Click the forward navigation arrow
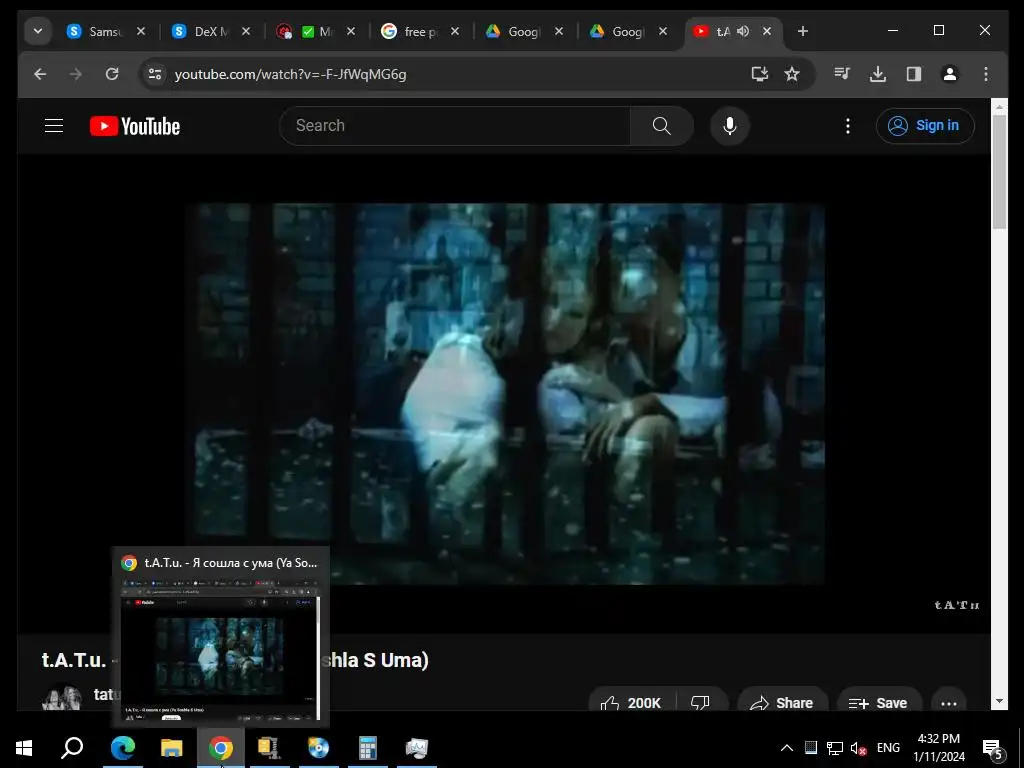 tap(76, 74)
